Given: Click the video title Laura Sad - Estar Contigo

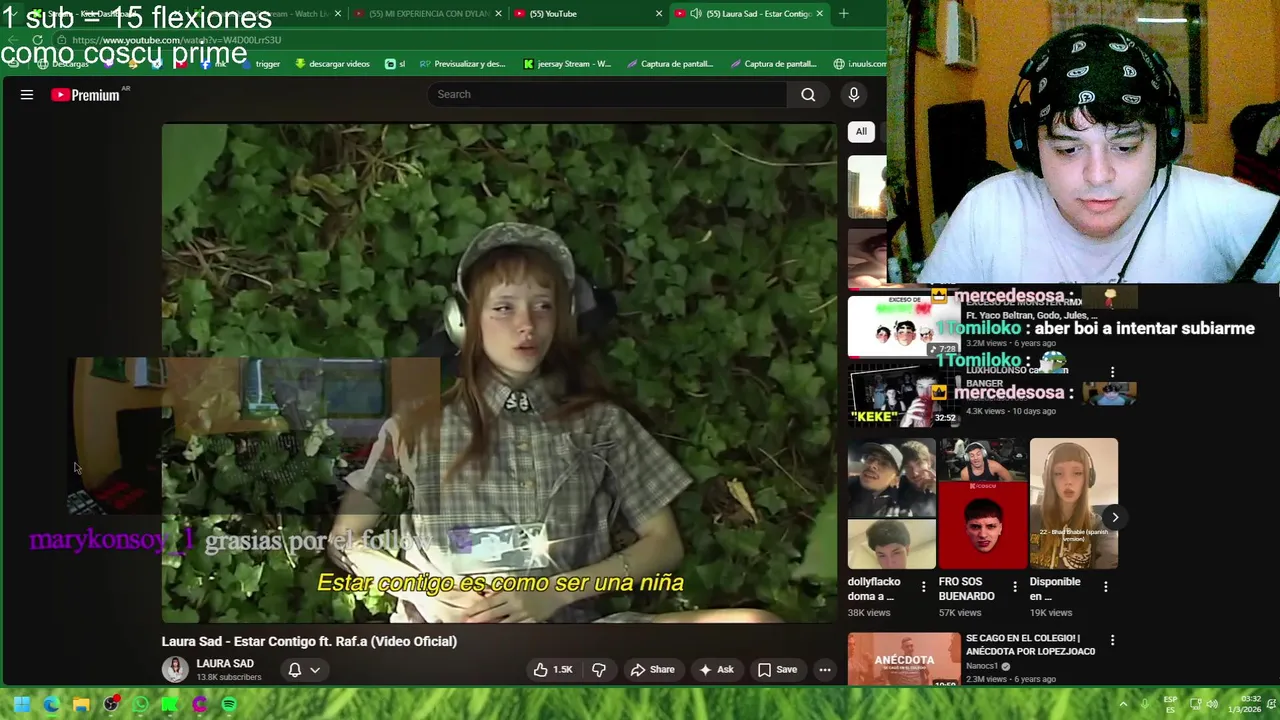Looking at the screenshot, I should [309, 641].
